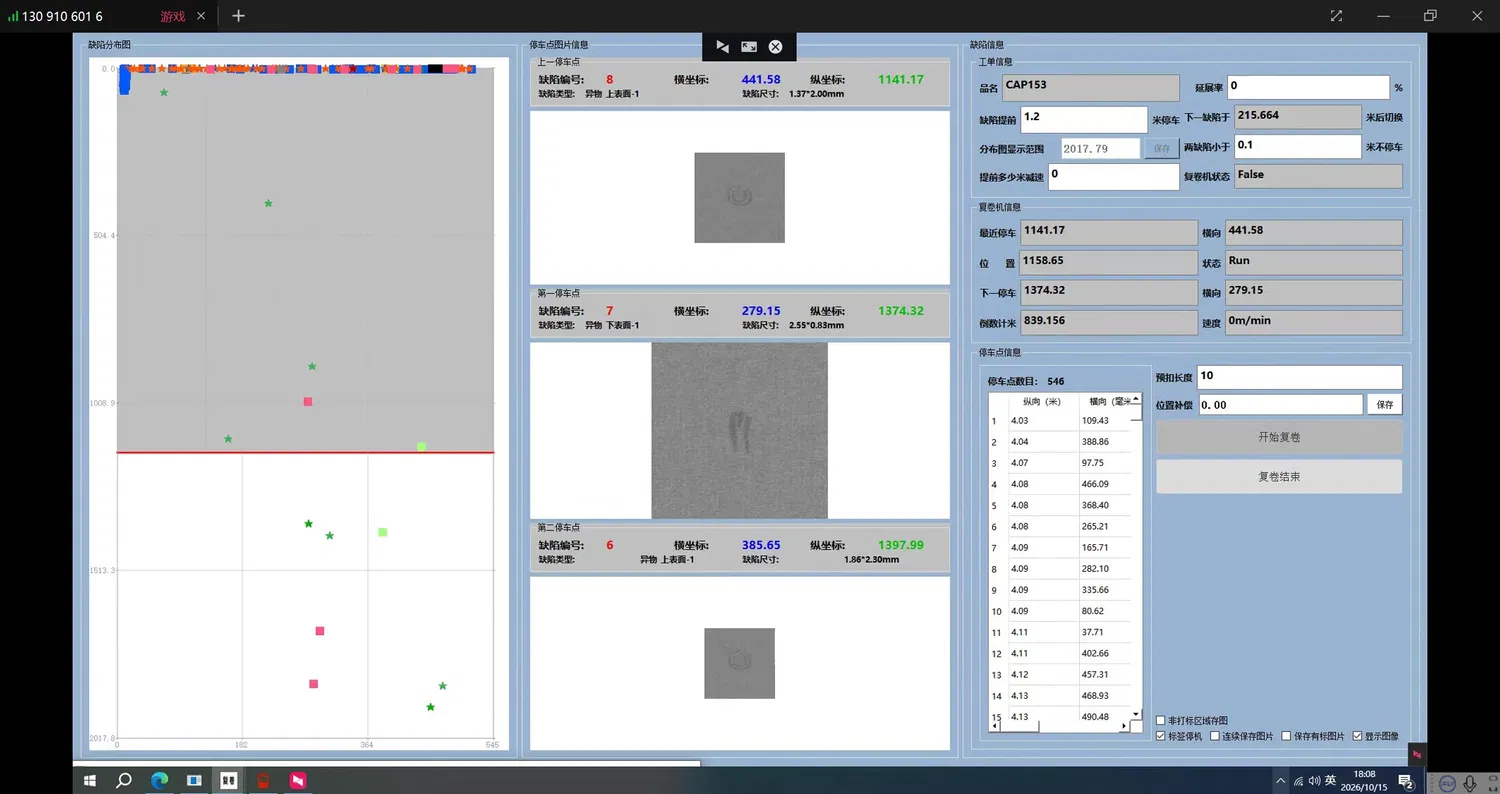Open a new tab with plus button
Image resolution: width=1500 pixels, height=794 pixels.
click(238, 16)
